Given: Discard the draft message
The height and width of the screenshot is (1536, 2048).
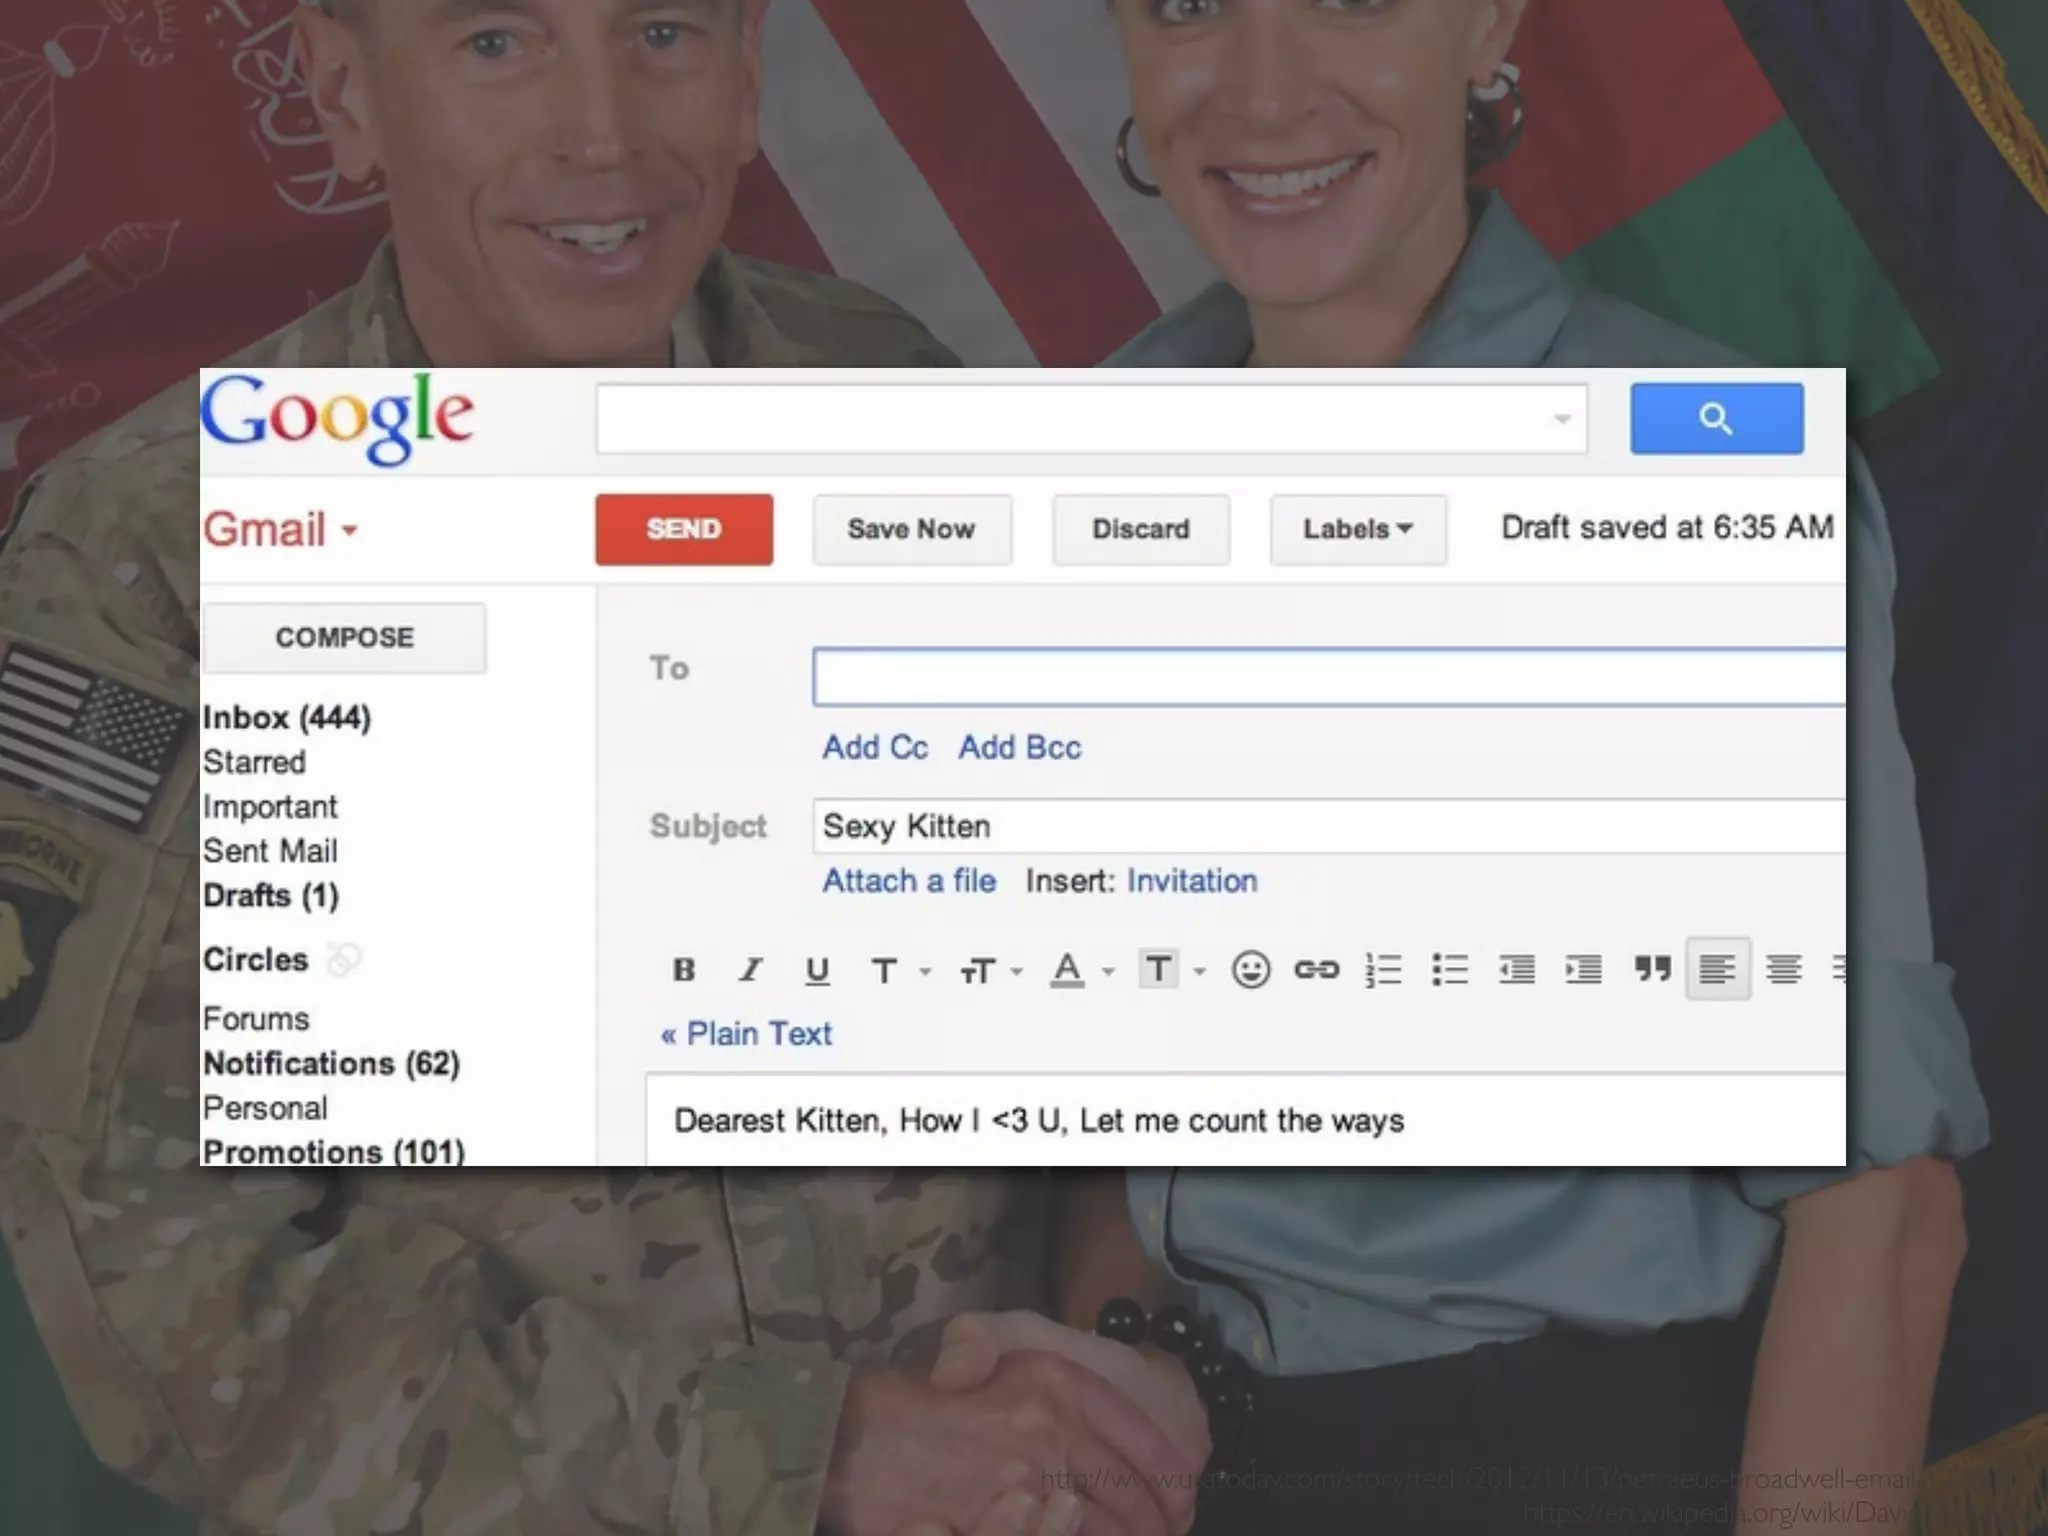Looking at the screenshot, I should (1141, 529).
